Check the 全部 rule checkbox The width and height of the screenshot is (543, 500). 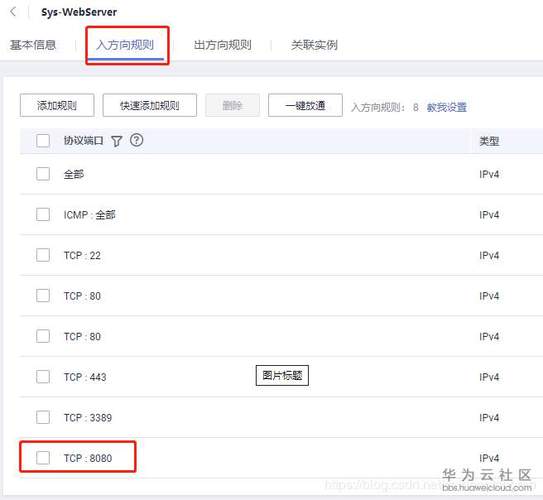[43, 174]
